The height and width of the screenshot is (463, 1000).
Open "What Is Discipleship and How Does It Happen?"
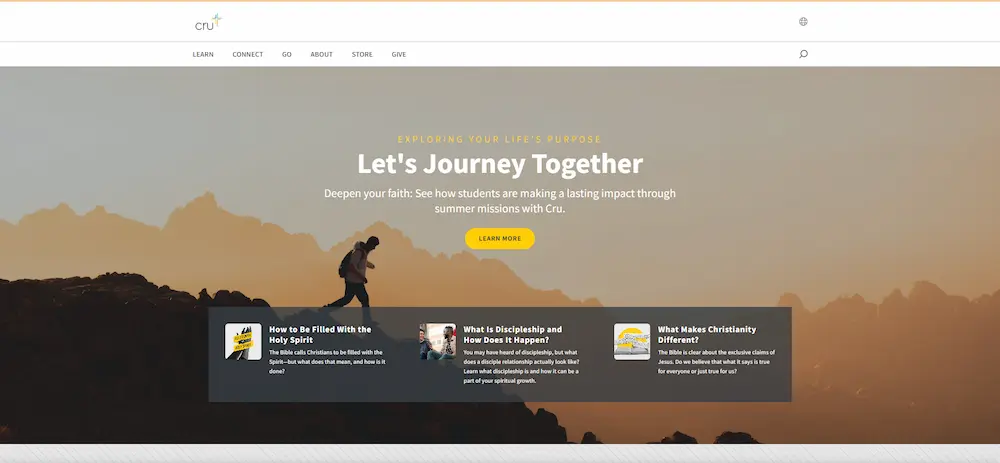[512, 334]
